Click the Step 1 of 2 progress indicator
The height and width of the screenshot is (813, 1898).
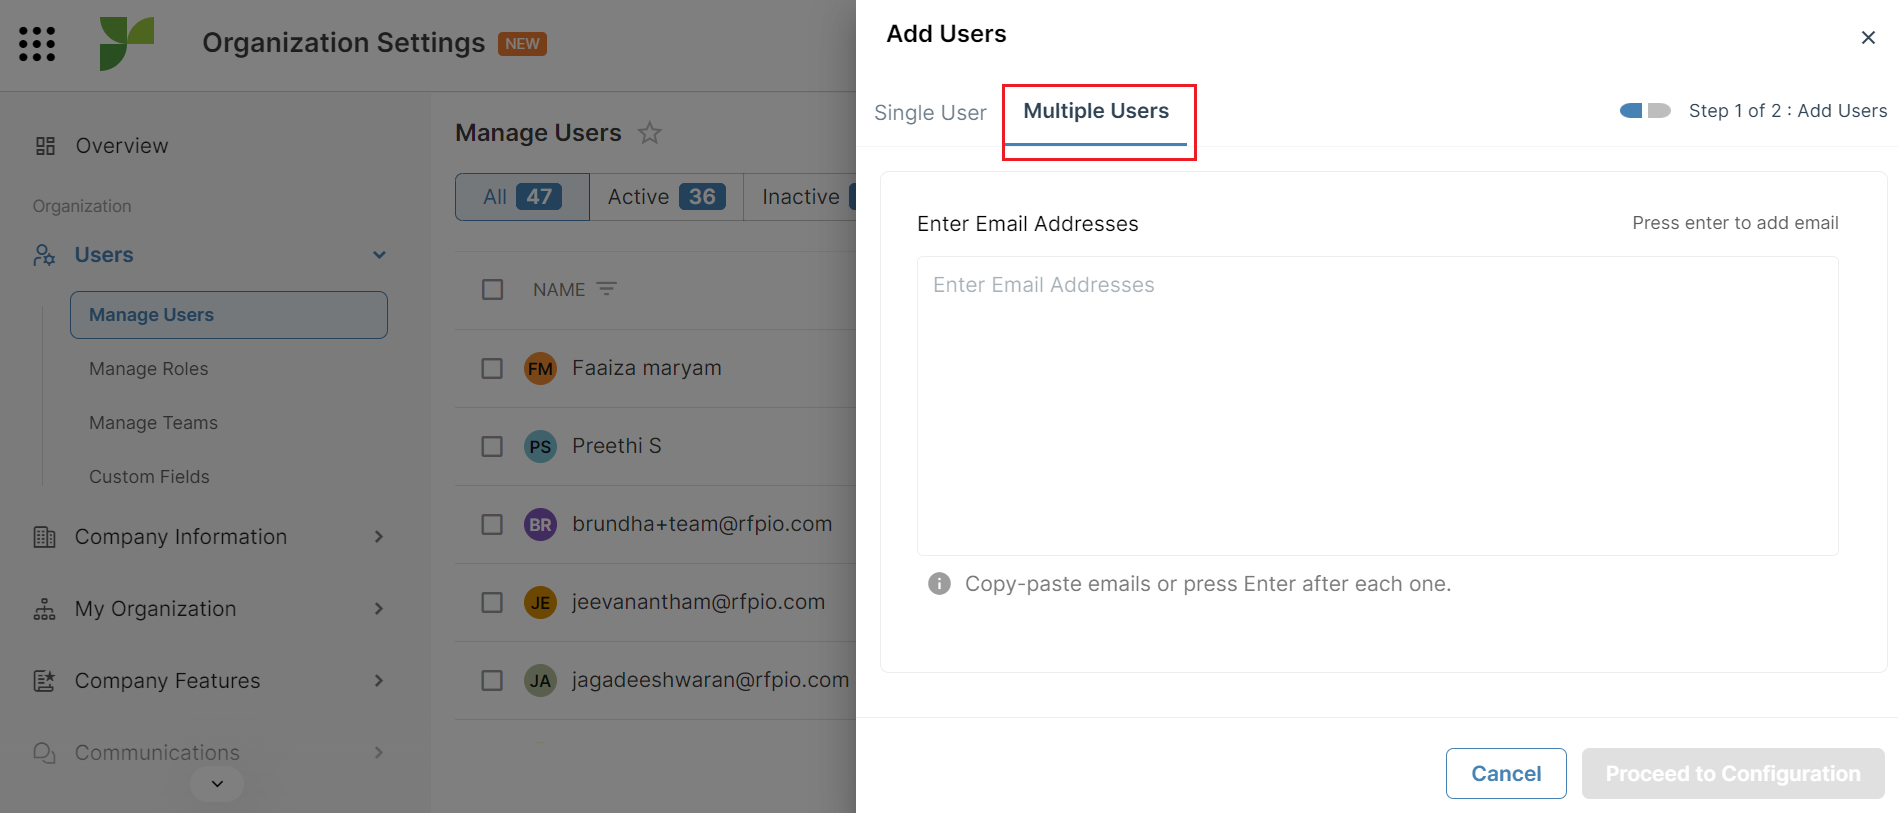pyautogui.click(x=1643, y=111)
